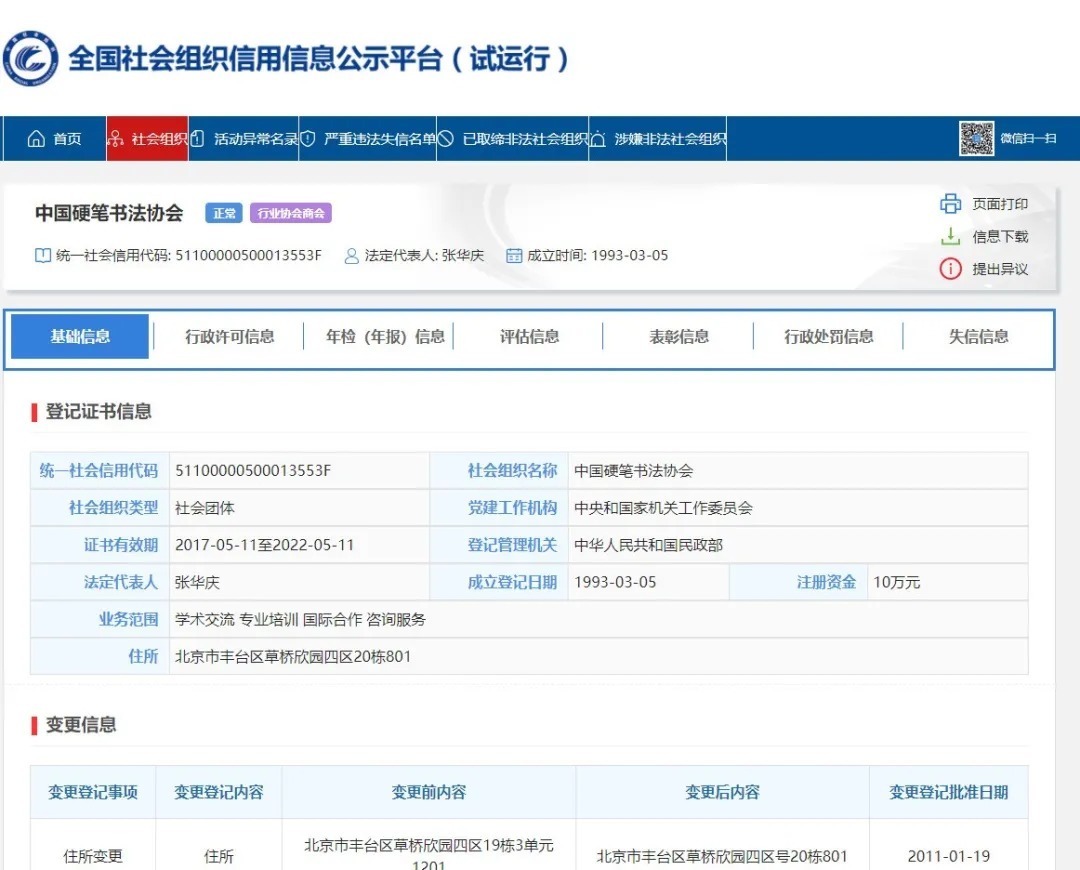Open the 行政处罚信息 tab

coord(828,337)
